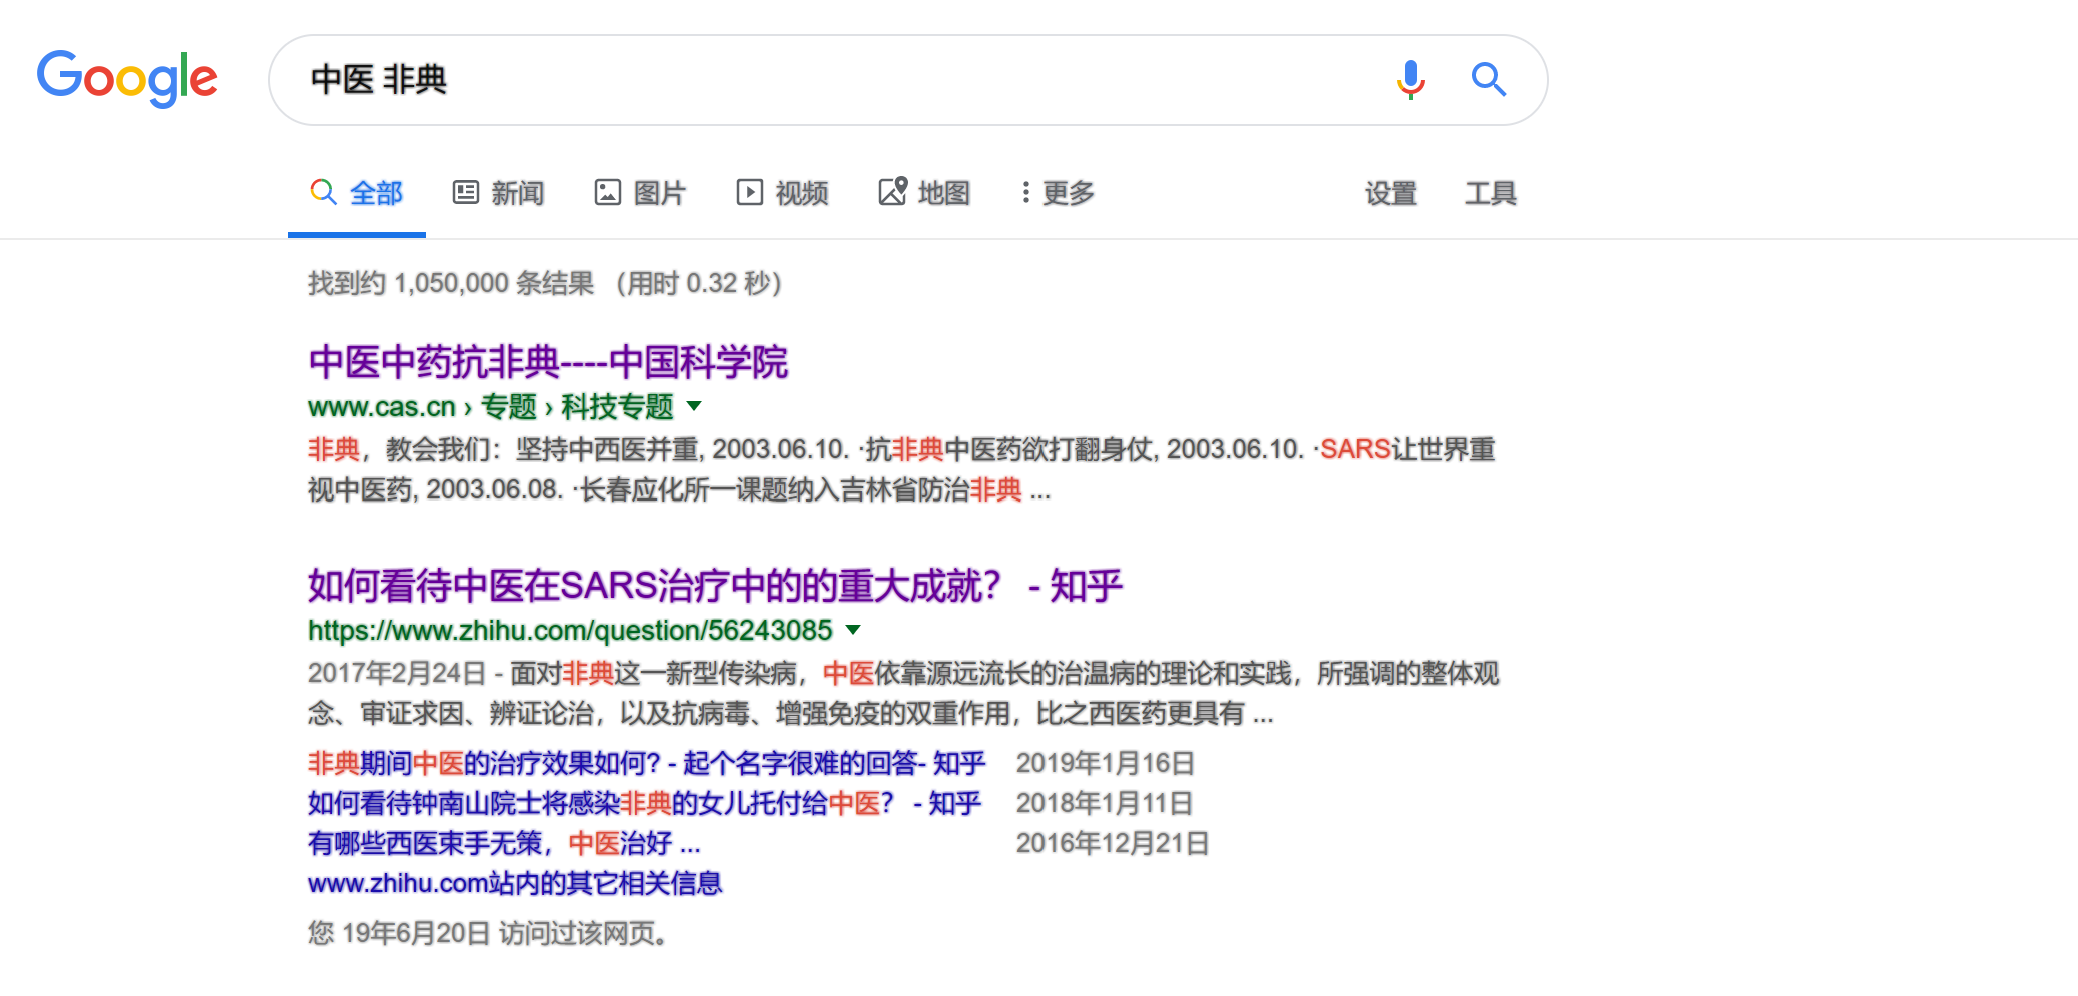Screen dimensions: 2078x996
Task: Switch to the 新闻 tab
Action: [x=499, y=193]
